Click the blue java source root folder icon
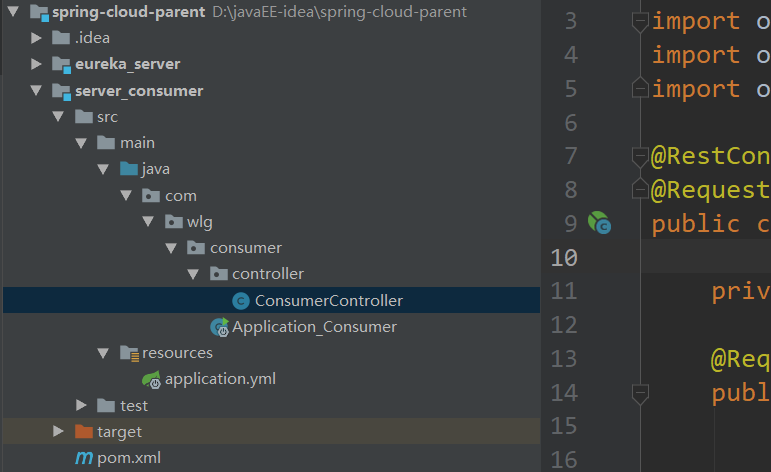Image resolution: width=771 pixels, height=472 pixels. [129, 169]
